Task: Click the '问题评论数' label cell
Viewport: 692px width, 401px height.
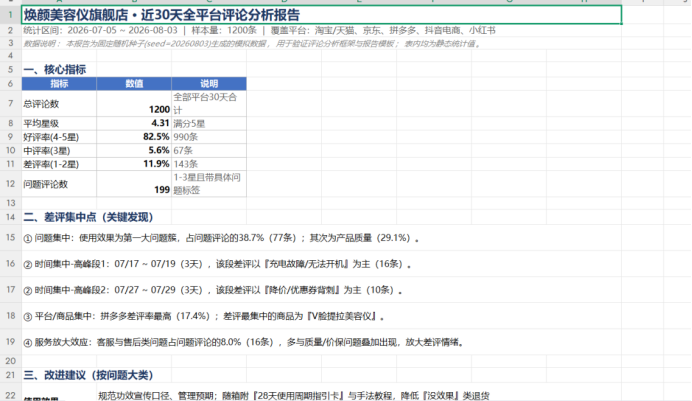Action: [x=59, y=184]
